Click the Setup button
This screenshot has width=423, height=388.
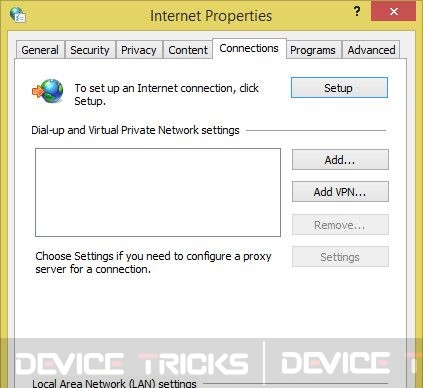339,88
